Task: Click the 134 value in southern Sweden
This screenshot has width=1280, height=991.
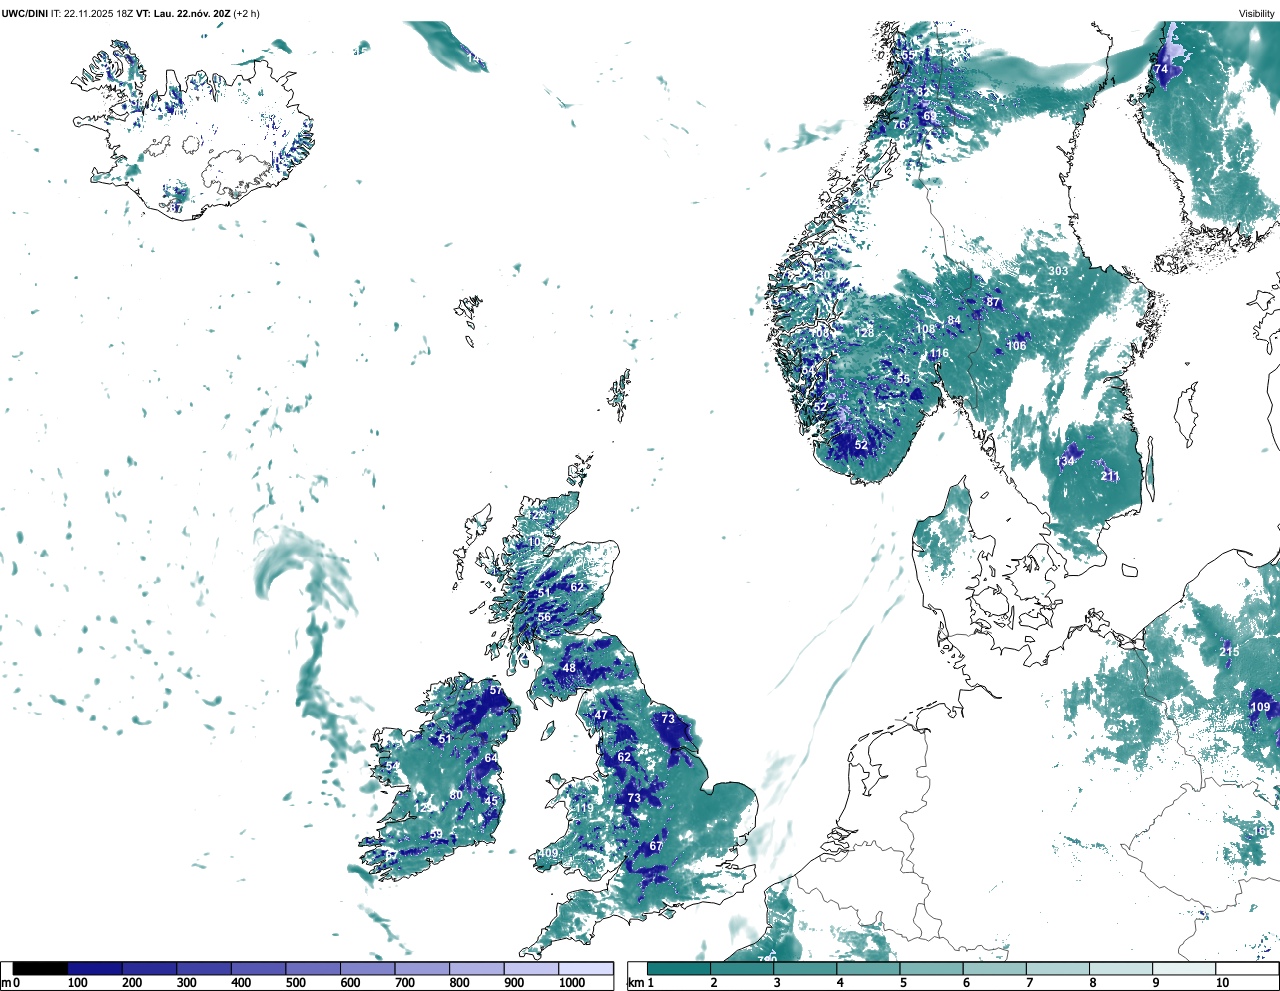Action: point(1065,461)
